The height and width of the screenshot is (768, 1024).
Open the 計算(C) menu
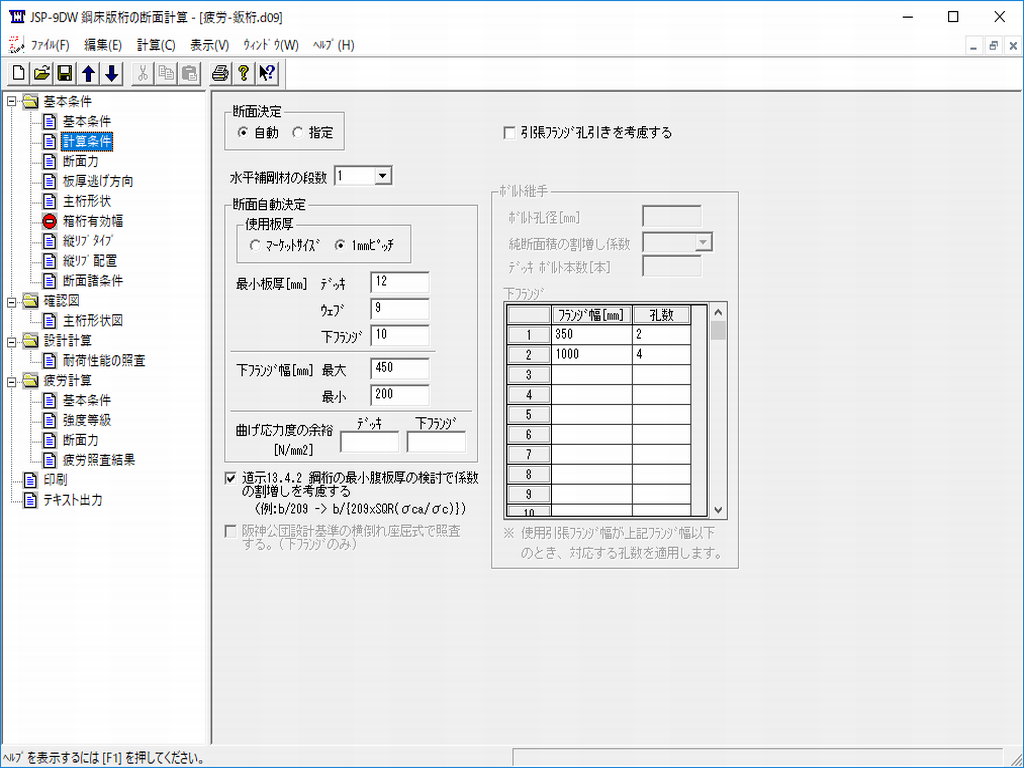[x=155, y=45]
